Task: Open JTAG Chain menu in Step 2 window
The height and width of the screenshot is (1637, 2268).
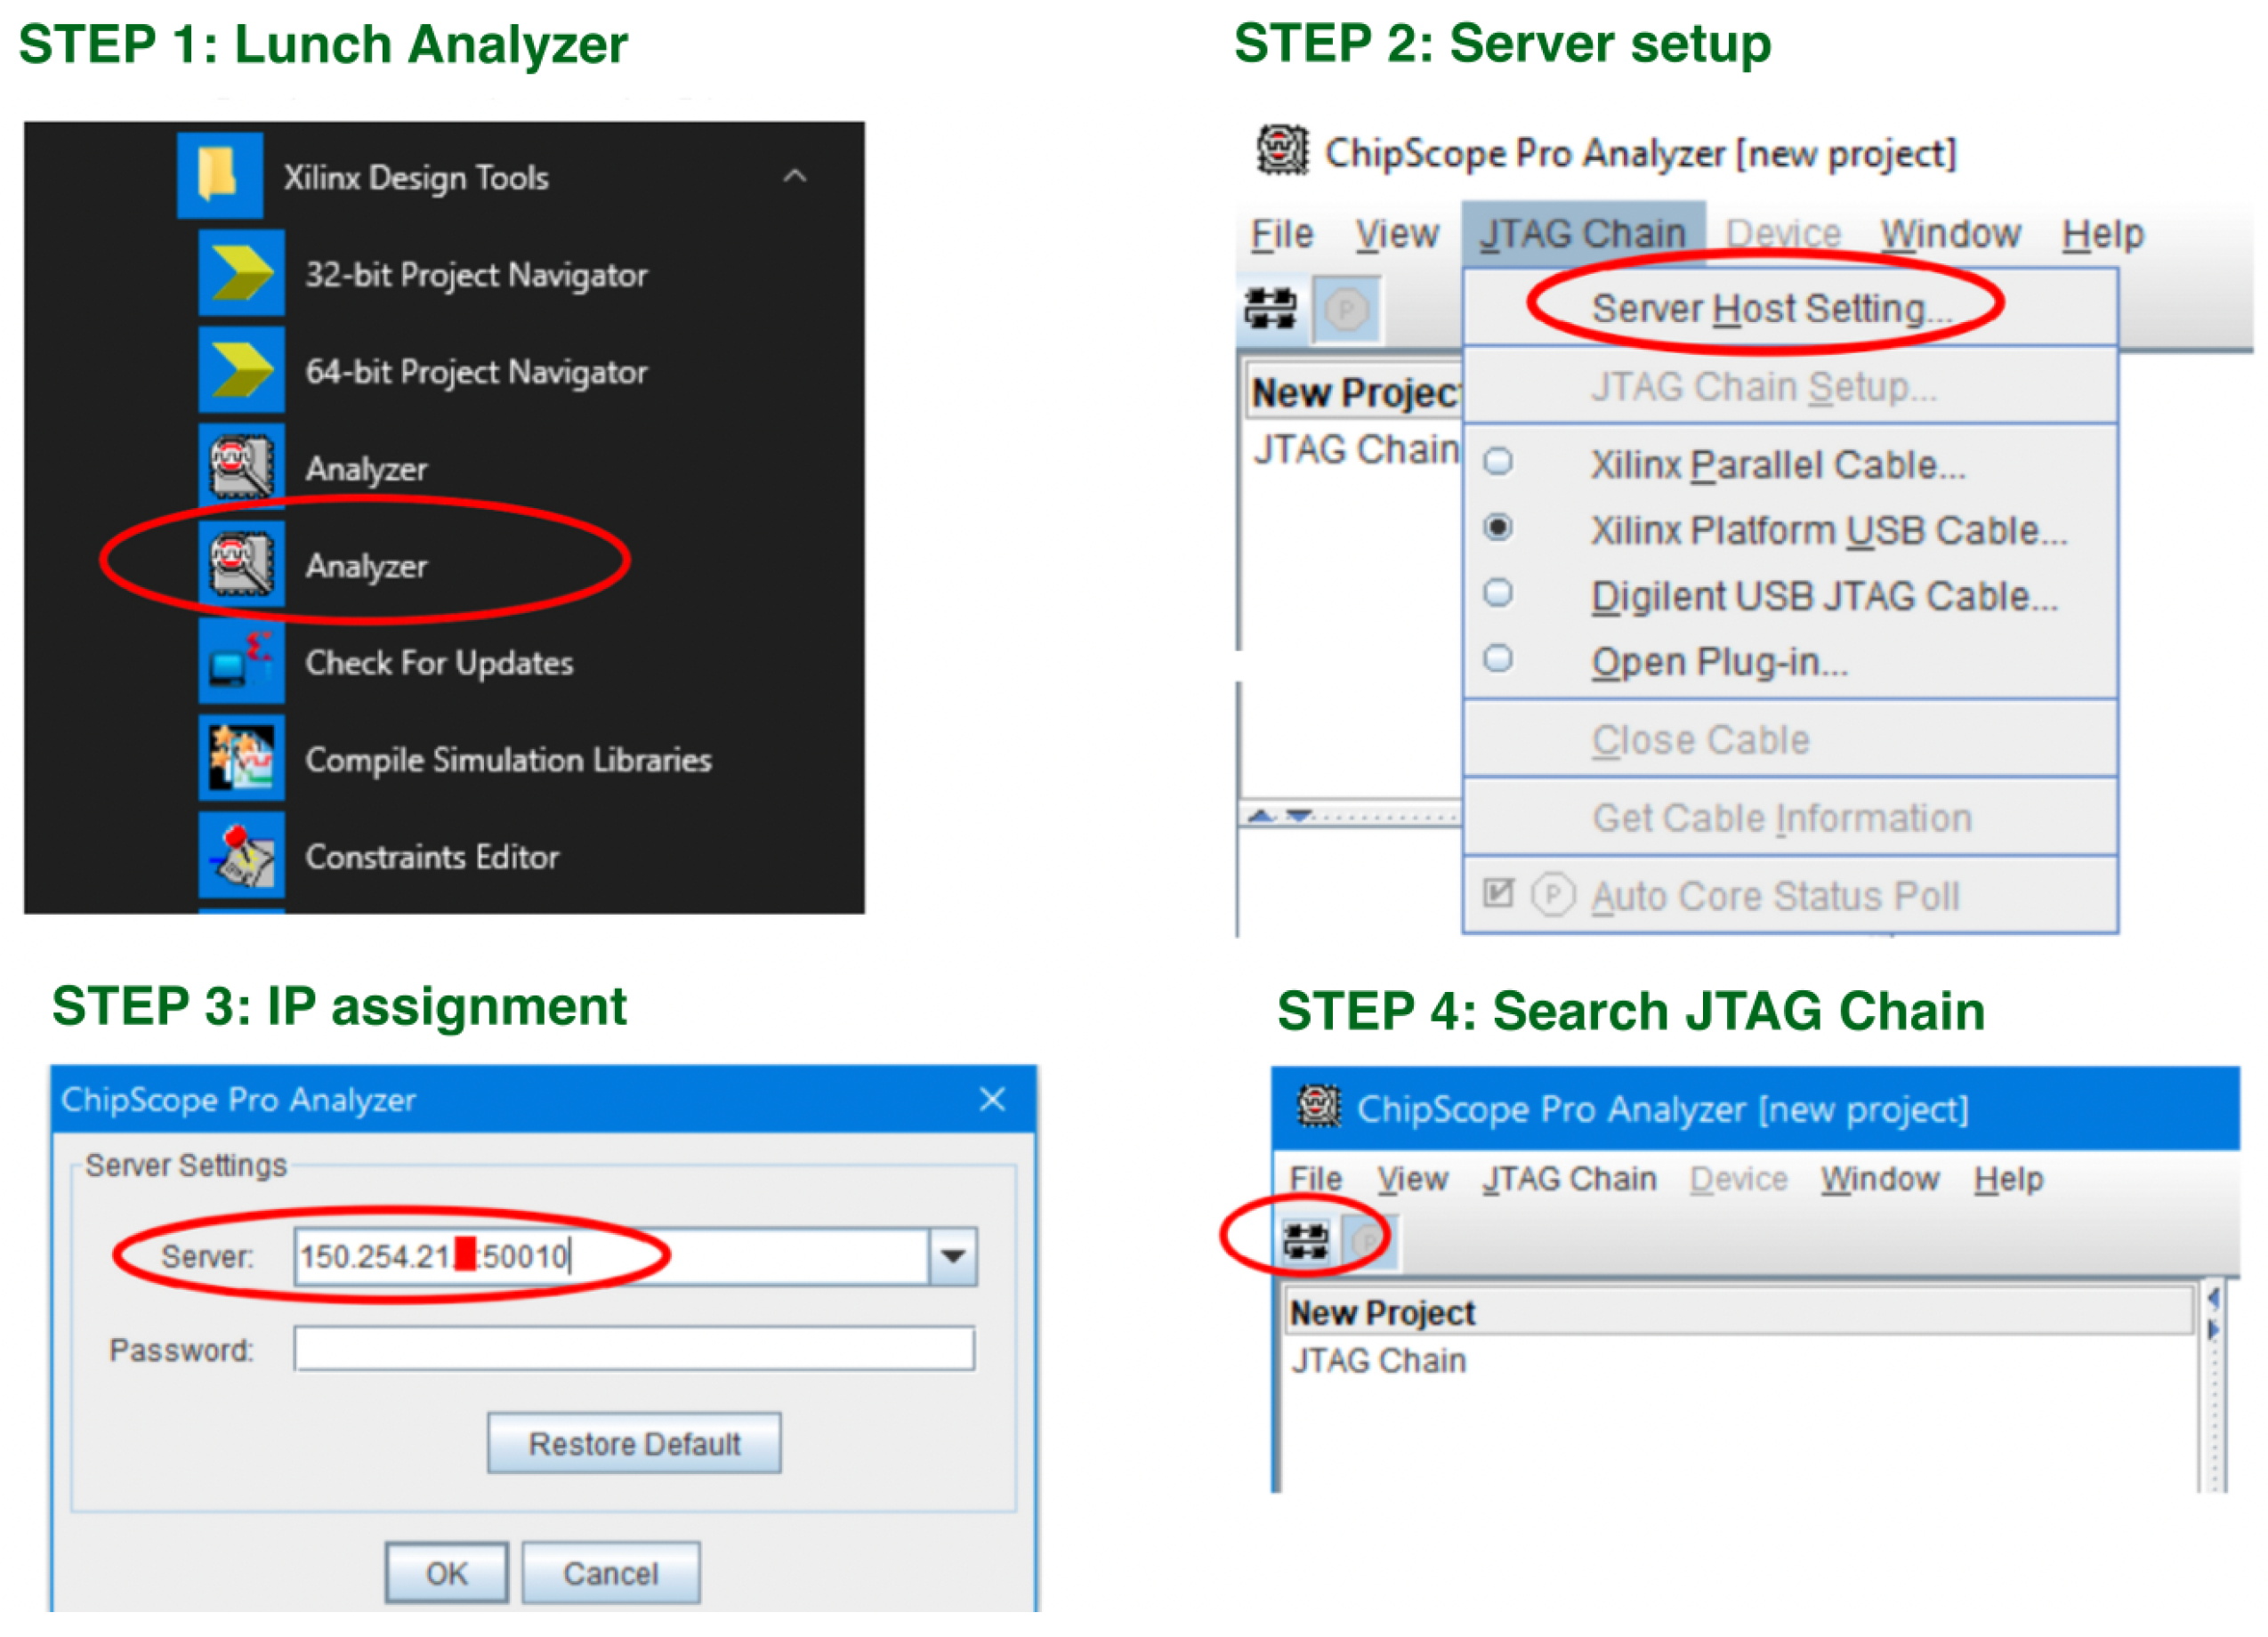Action: tap(1584, 234)
